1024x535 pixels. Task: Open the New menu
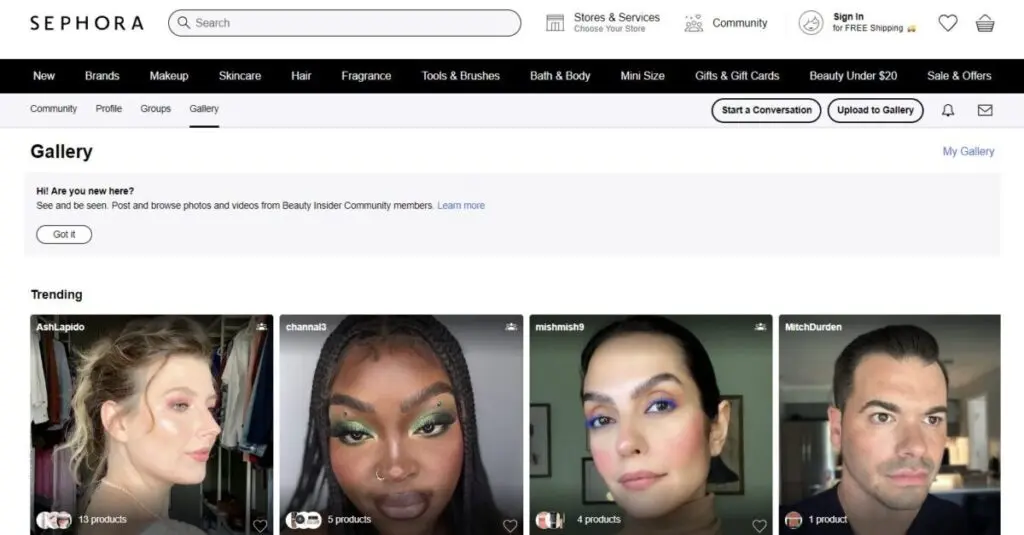[44, 76]
